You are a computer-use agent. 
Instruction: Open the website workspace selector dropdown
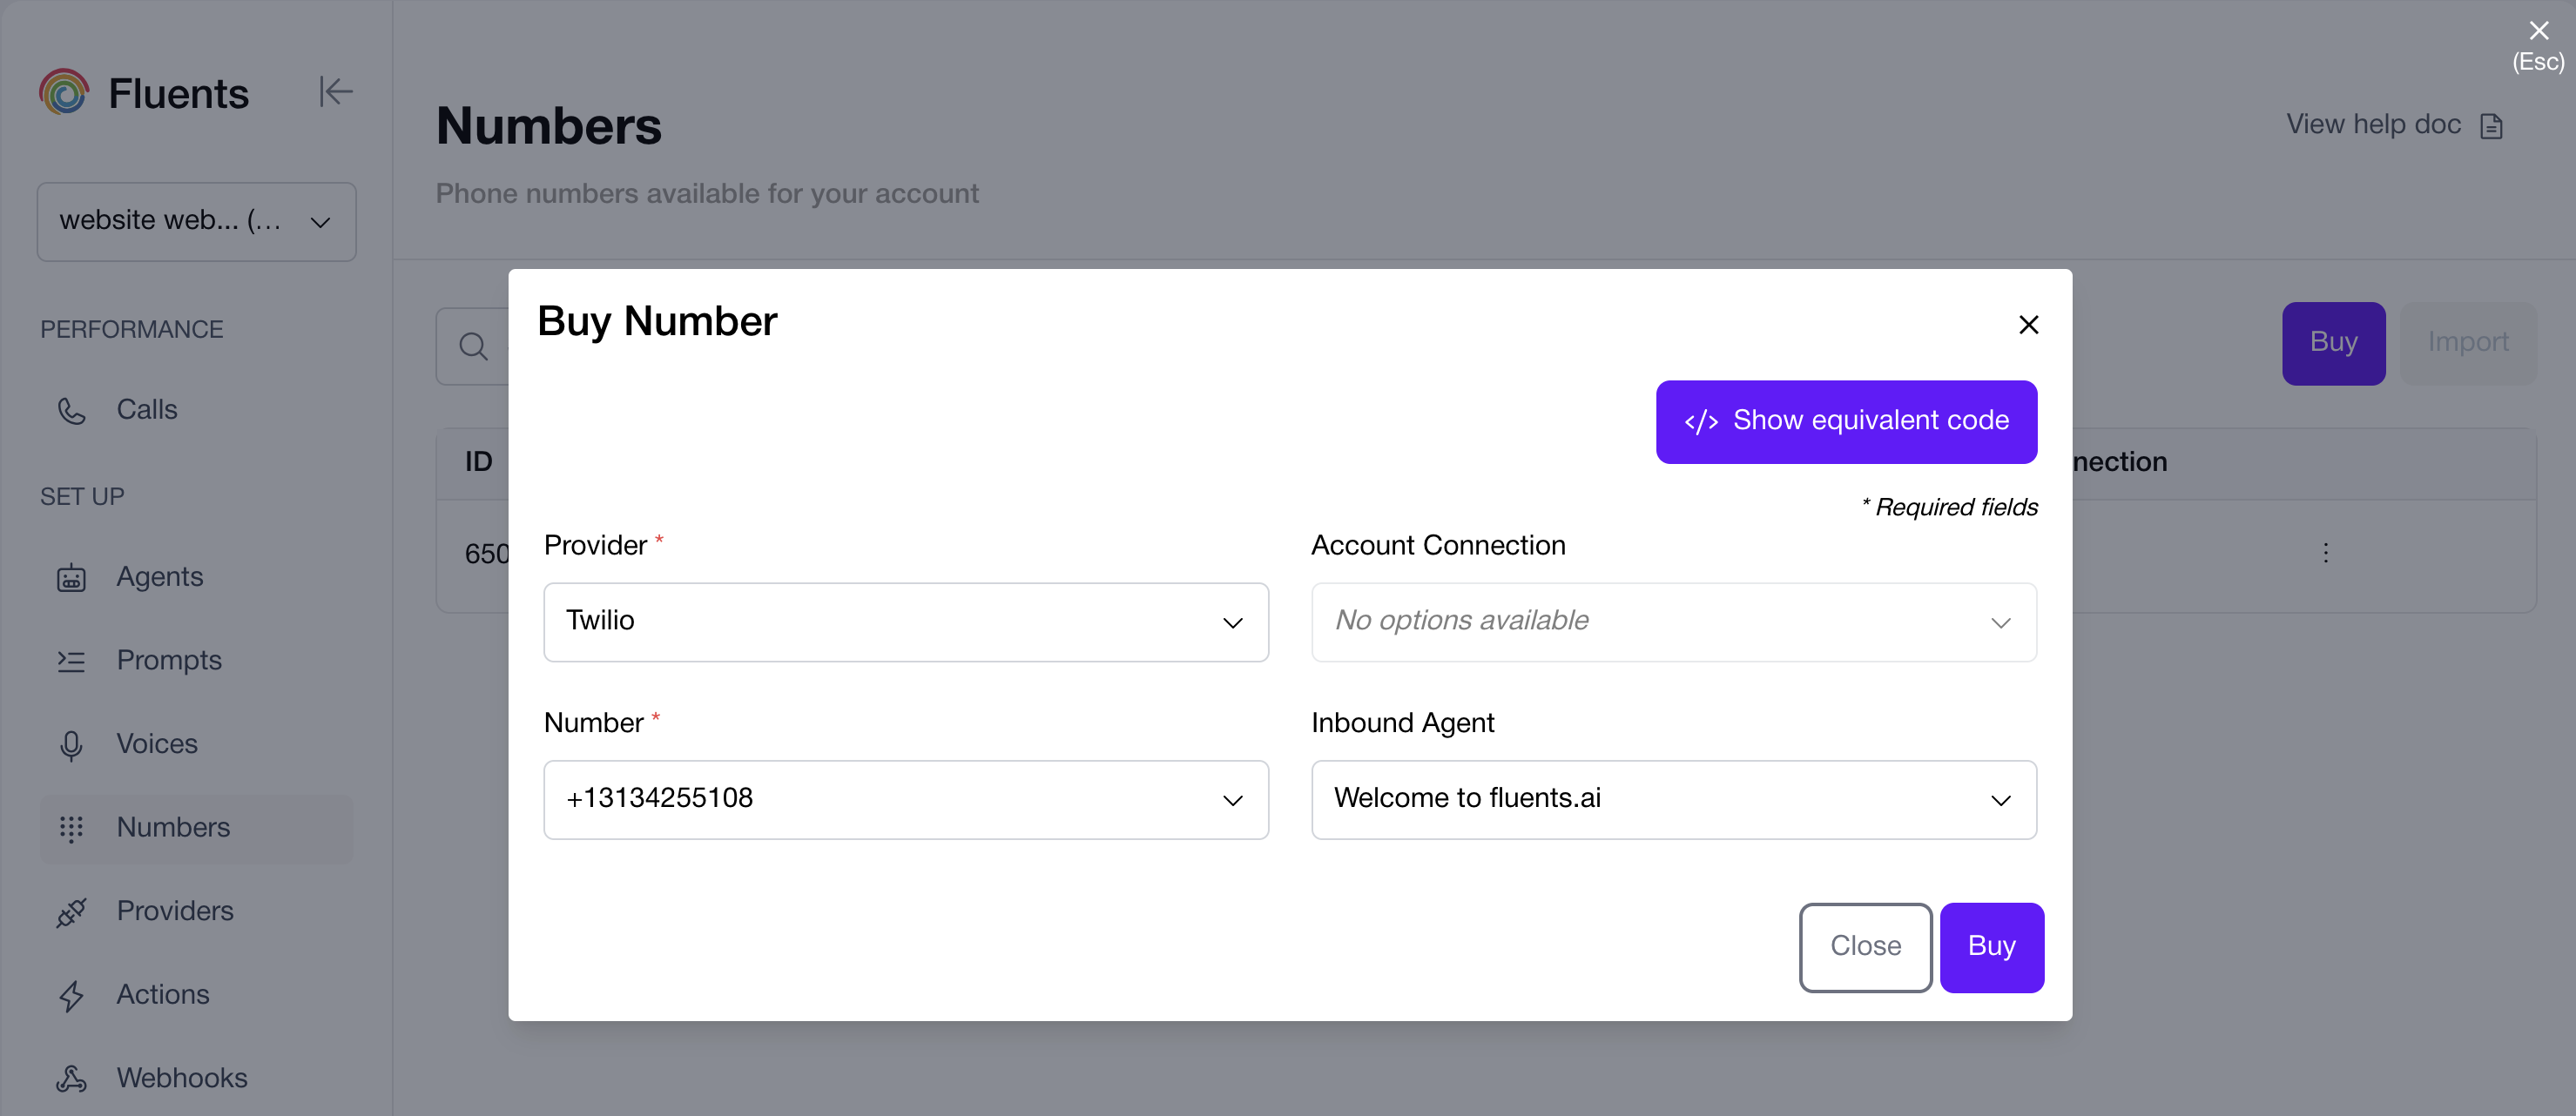197,221
